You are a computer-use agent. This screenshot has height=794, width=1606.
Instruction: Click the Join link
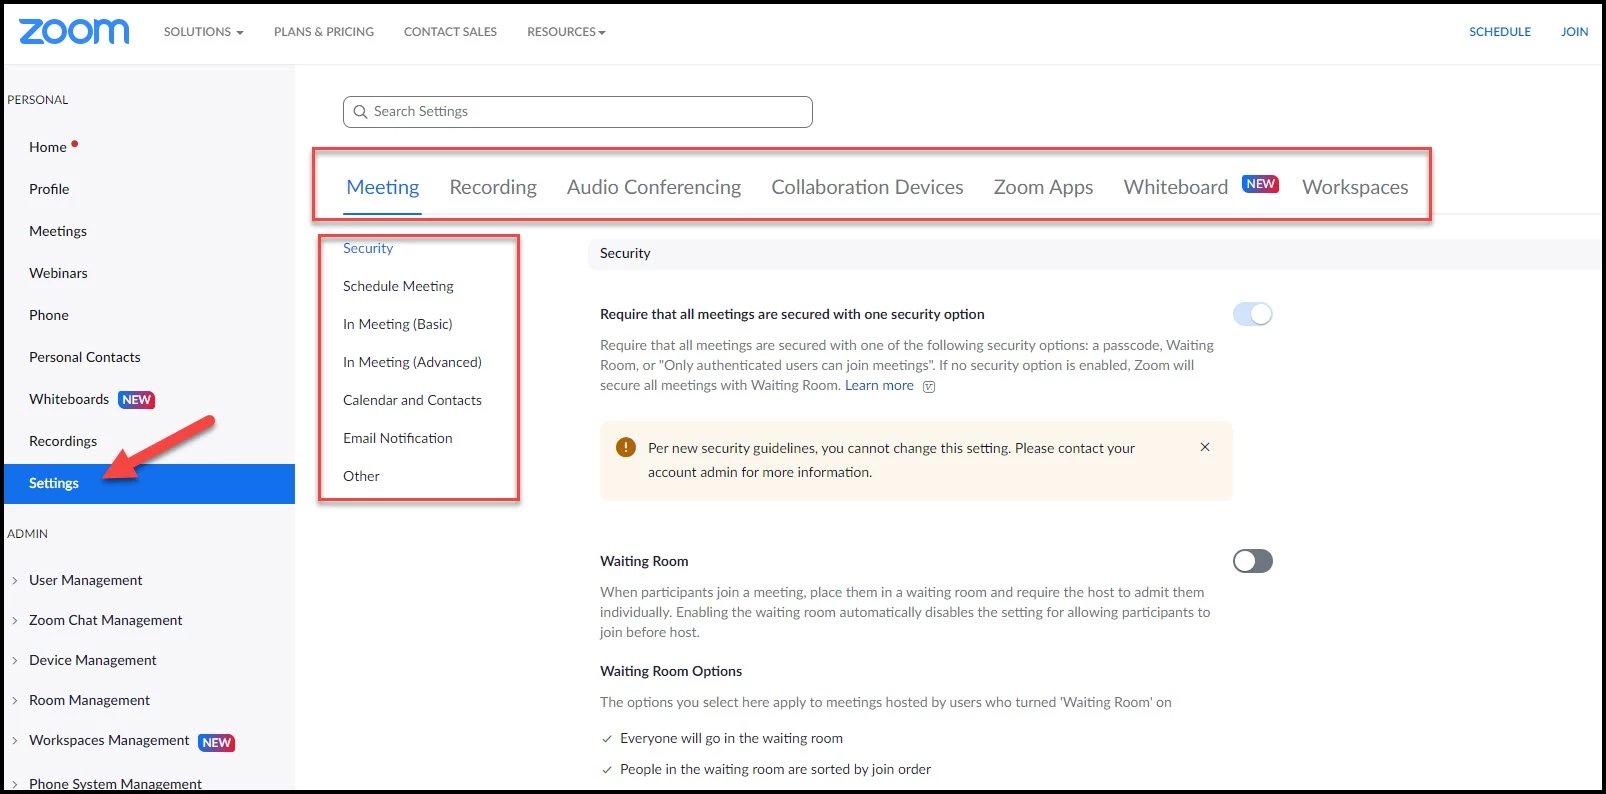point(1574,32)
